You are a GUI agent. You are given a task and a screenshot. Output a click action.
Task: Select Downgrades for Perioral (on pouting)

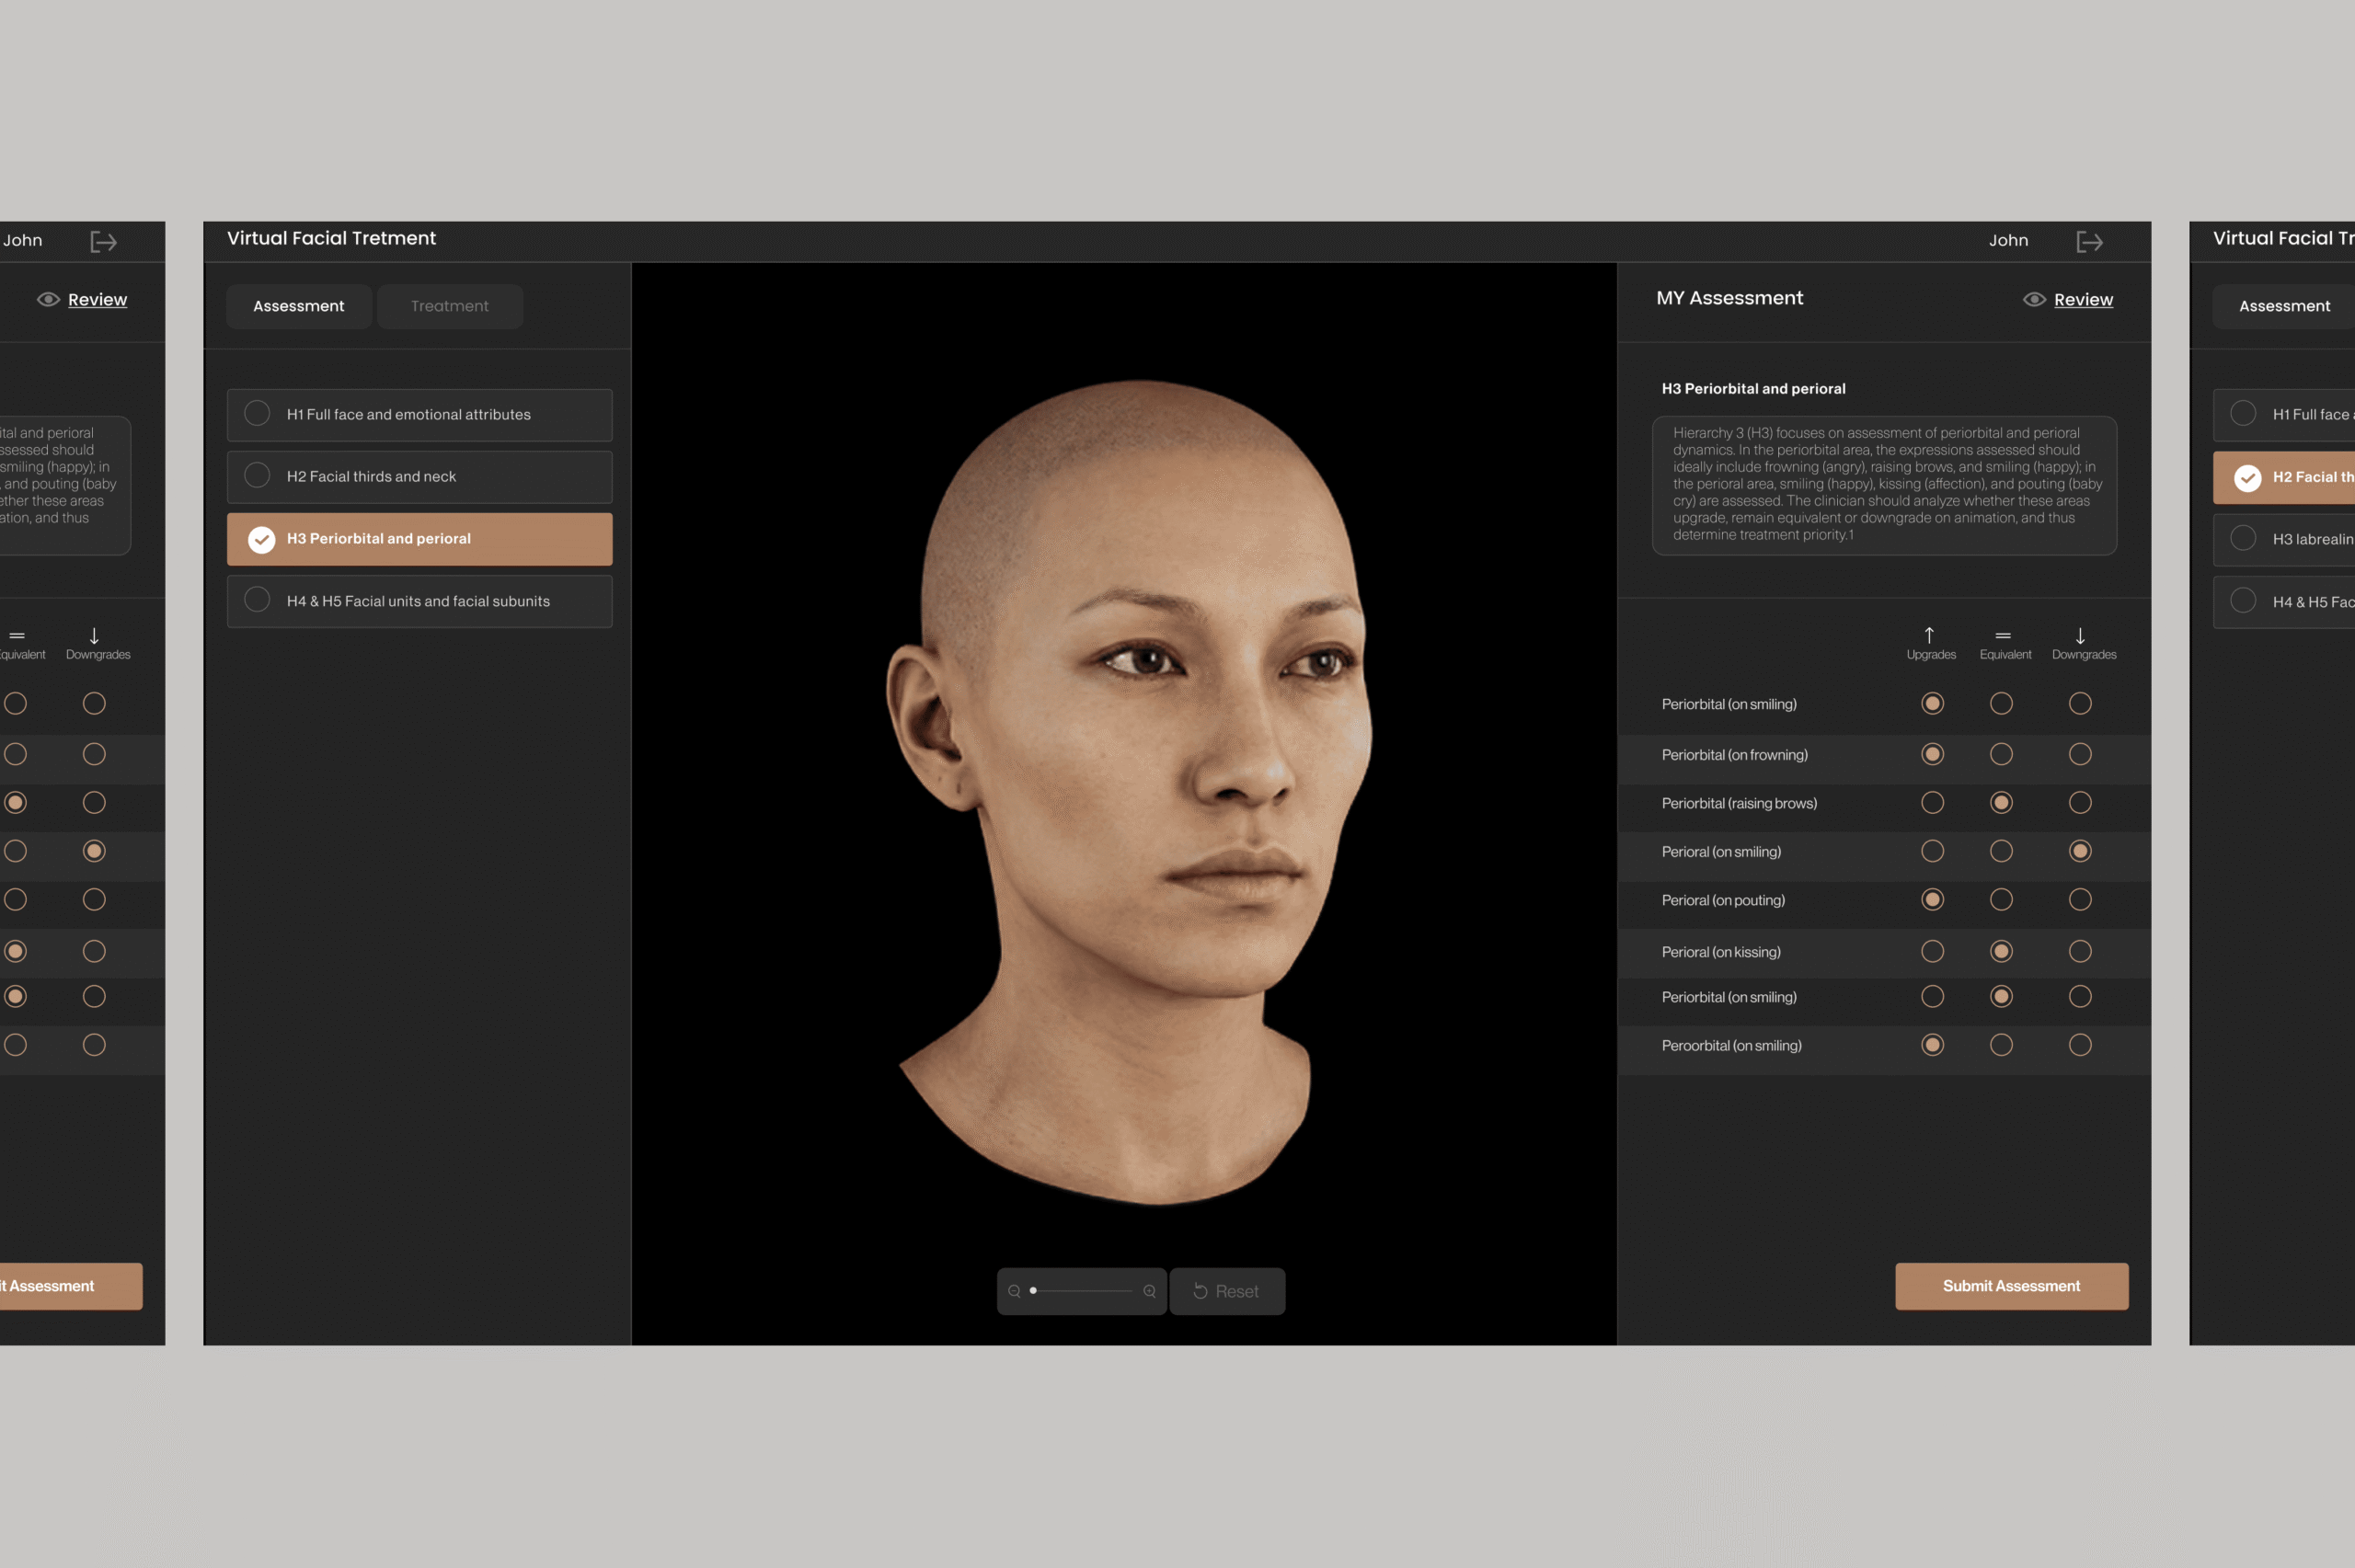tap(2080, 900)
